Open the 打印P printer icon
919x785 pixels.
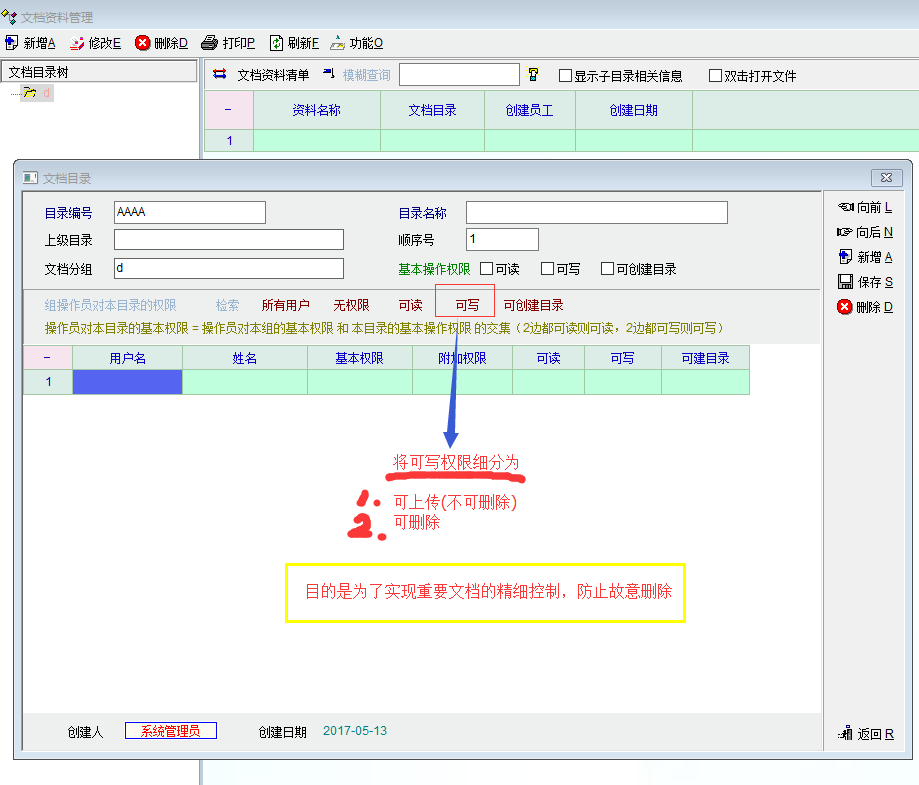click(209, 43)
